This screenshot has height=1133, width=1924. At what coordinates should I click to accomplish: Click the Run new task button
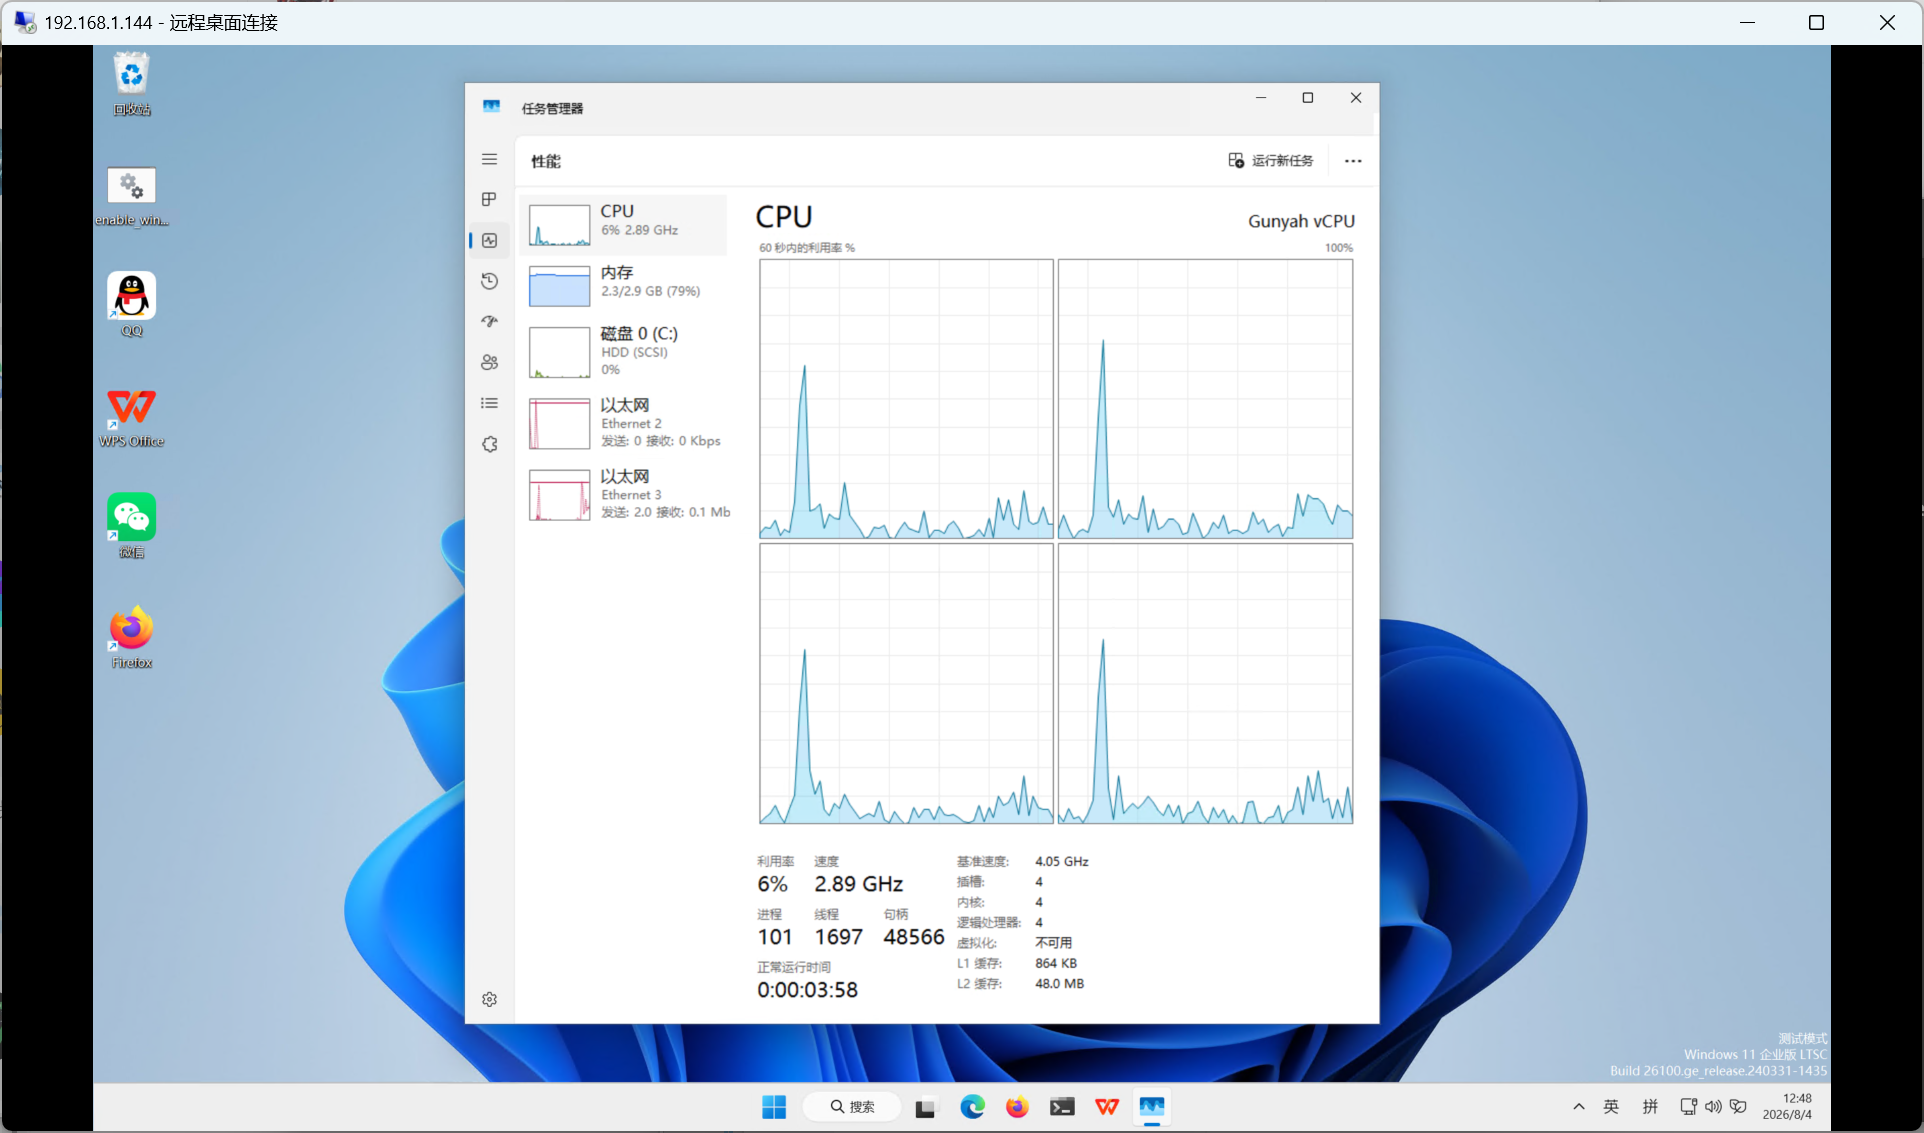point(1271,161)
